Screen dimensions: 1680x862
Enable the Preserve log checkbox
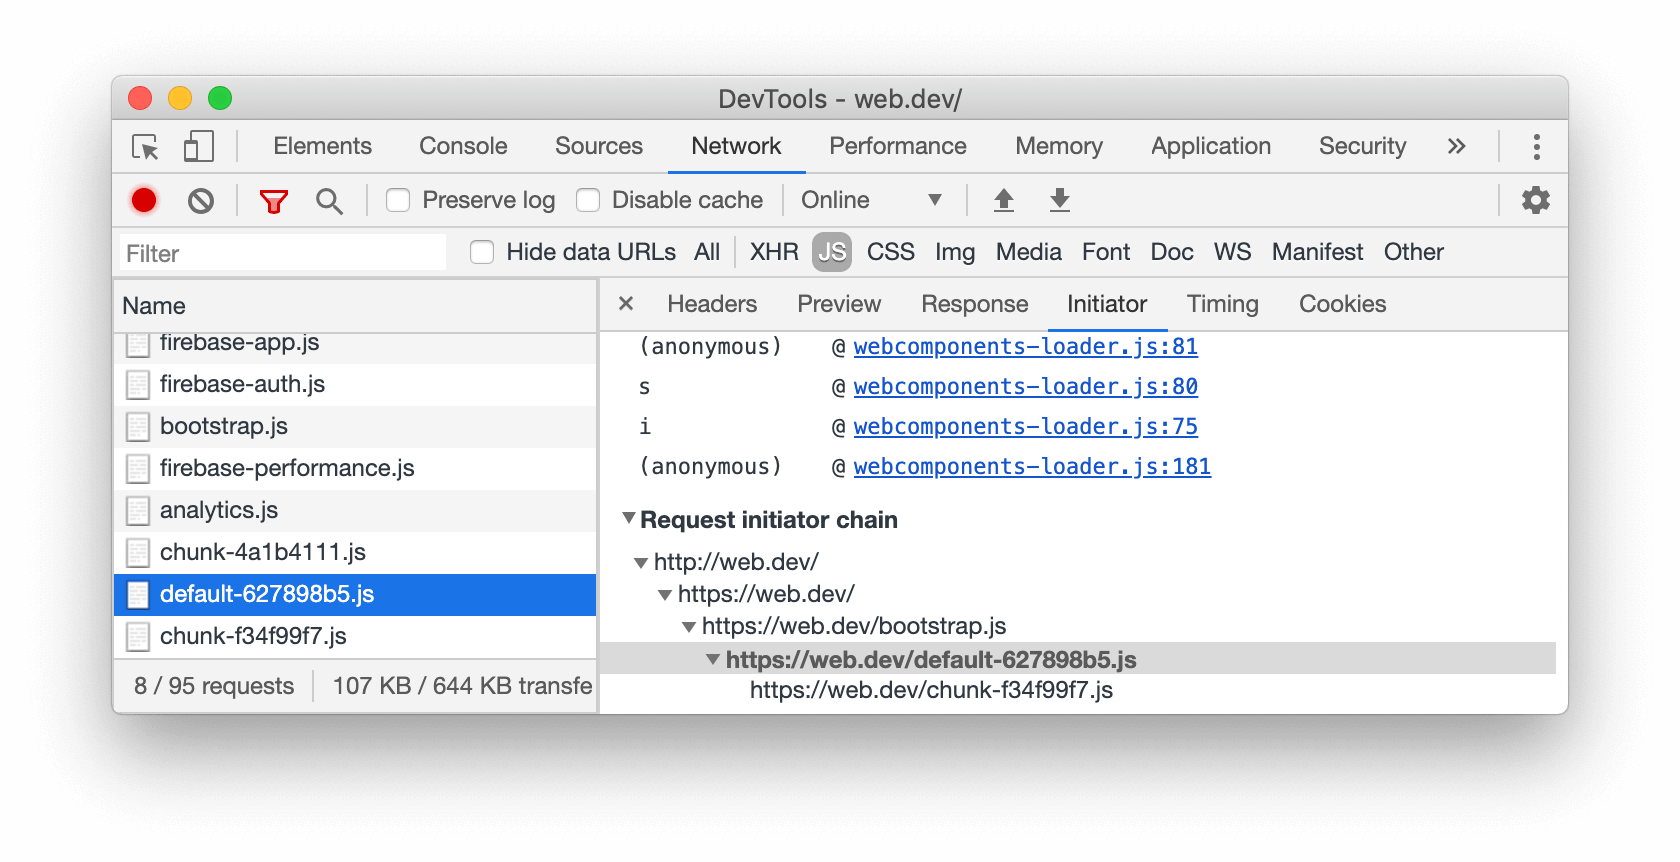pyautogui.click(x=398, y=200)
